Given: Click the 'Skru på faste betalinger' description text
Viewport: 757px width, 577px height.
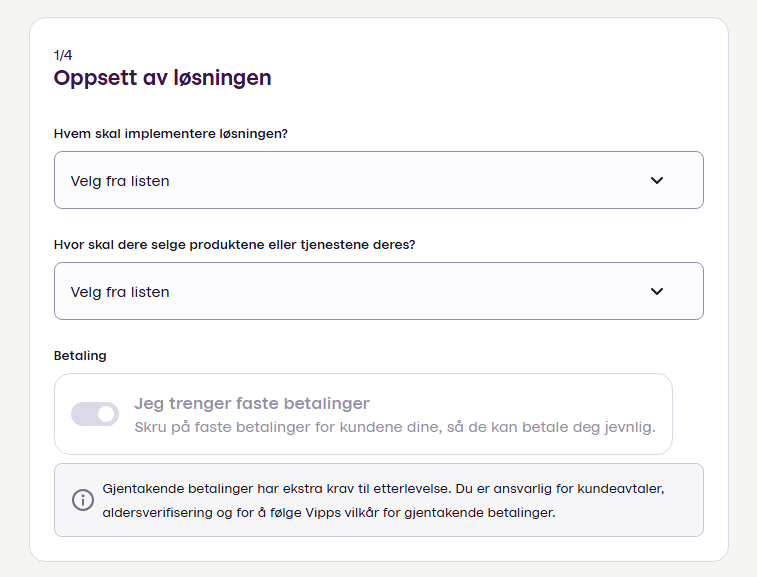Looking at the screenshot, I should click(x=394, y=427).
